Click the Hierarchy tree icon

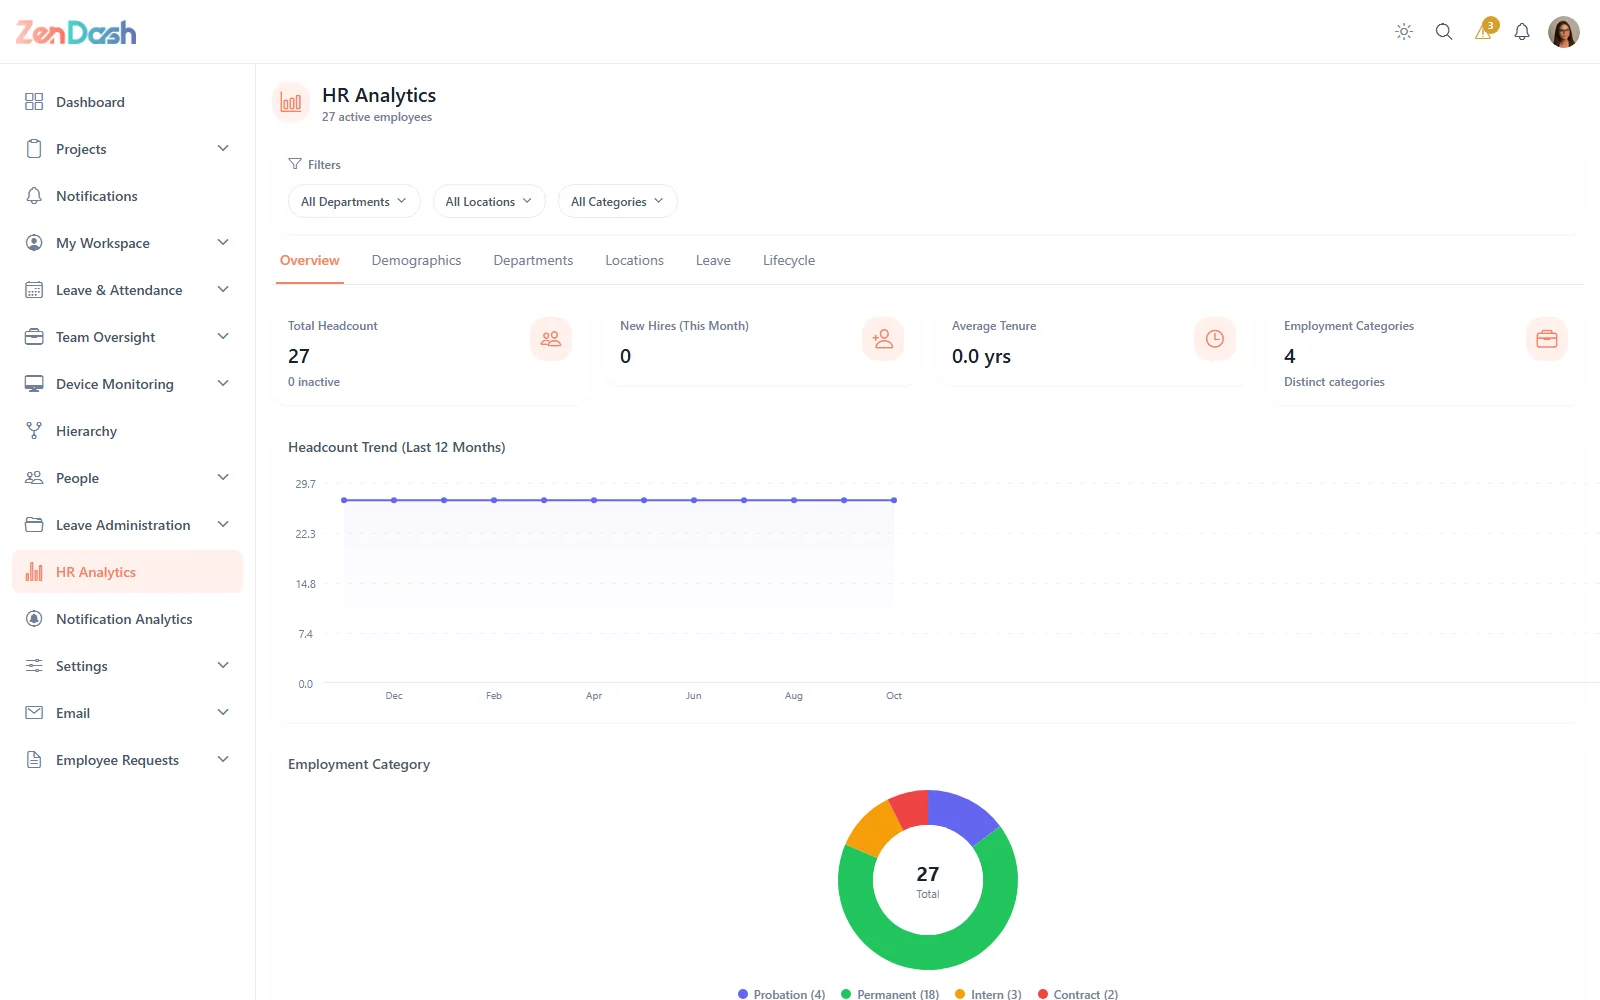click(34, 431)
